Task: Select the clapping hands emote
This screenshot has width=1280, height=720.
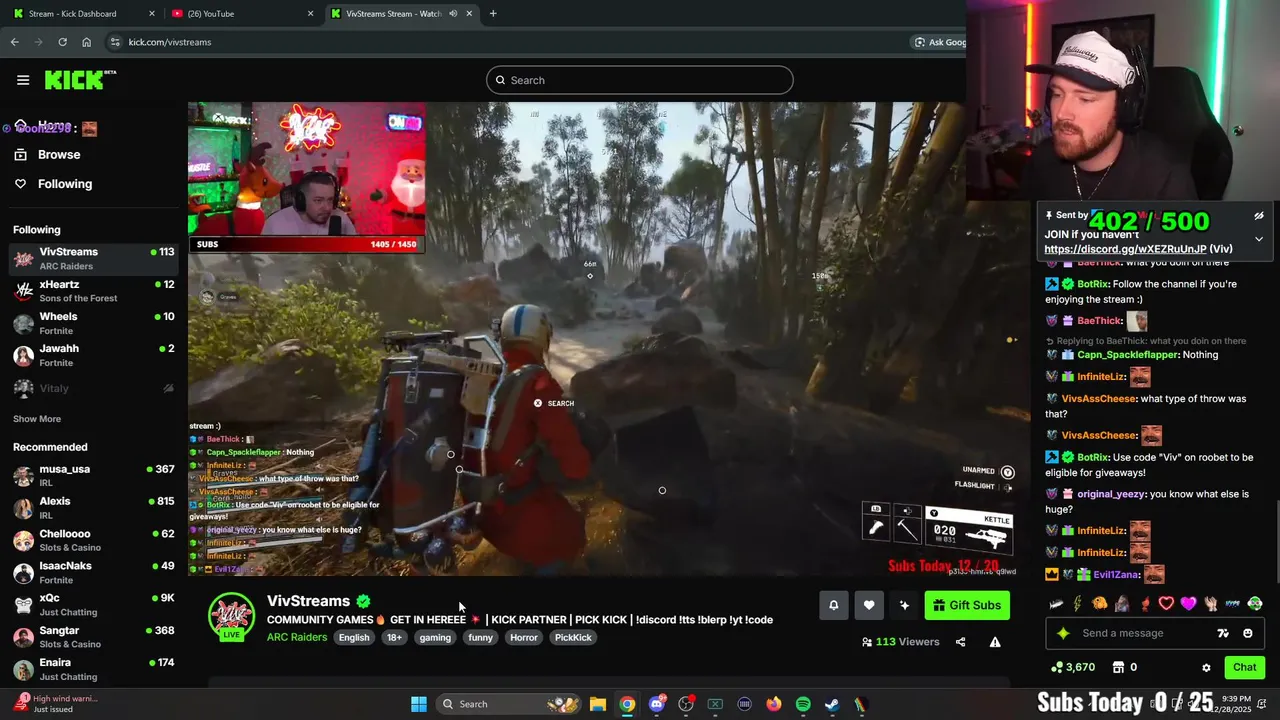Action: [x=1210, y=603]
